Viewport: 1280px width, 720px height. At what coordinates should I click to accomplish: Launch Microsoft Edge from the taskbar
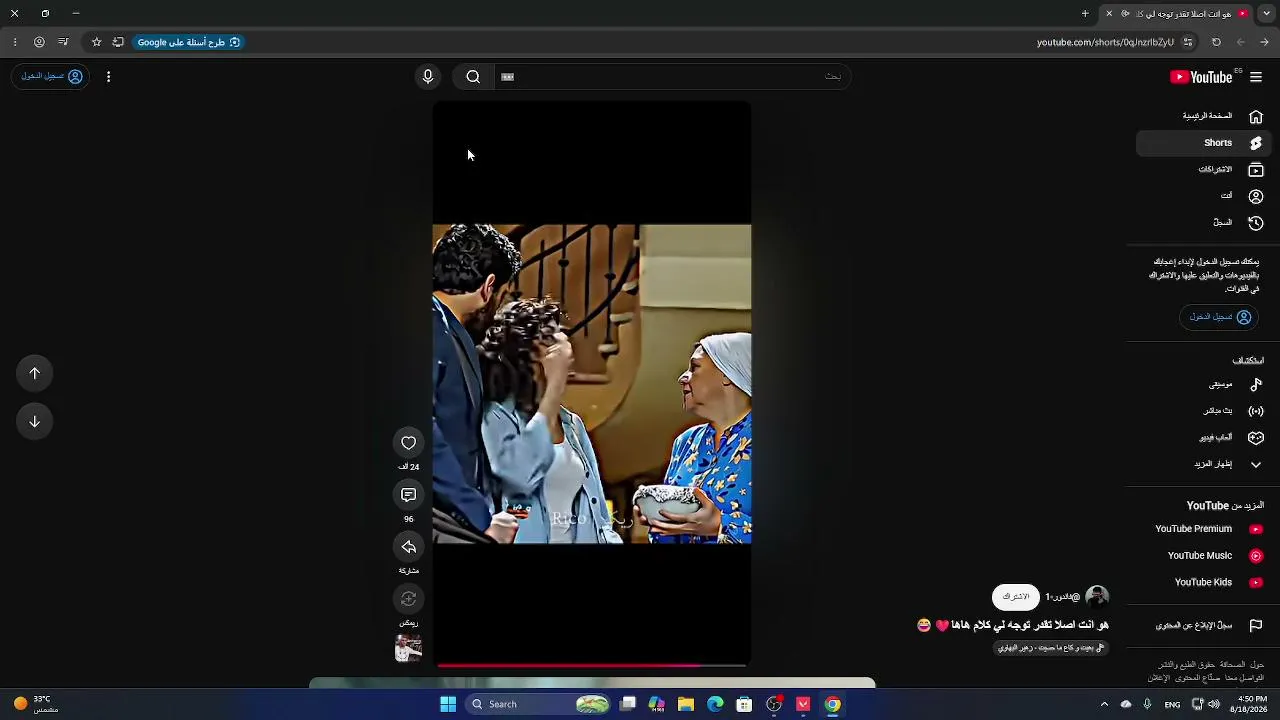pos(715,704)
